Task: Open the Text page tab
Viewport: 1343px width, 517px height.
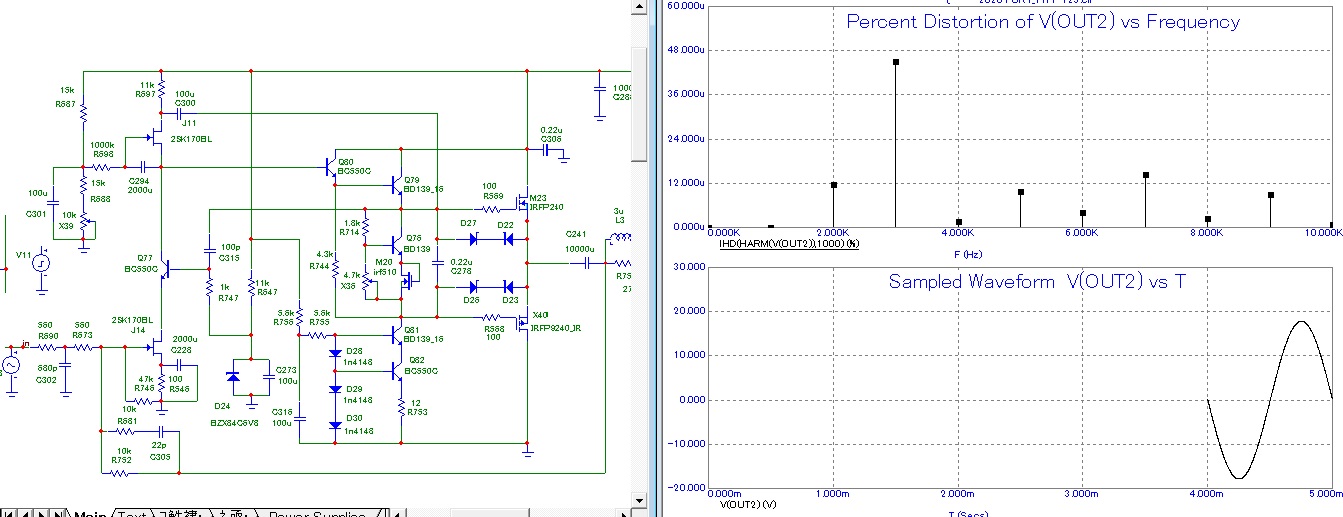Action: 132,513
